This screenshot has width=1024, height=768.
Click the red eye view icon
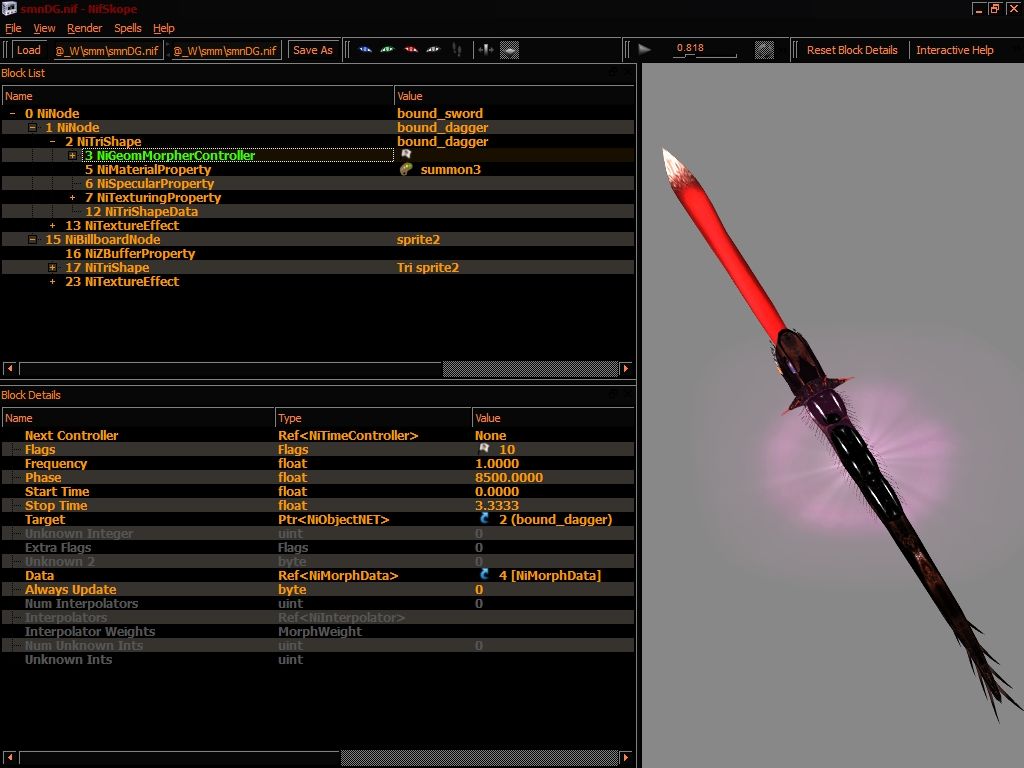tap(411, 50)
